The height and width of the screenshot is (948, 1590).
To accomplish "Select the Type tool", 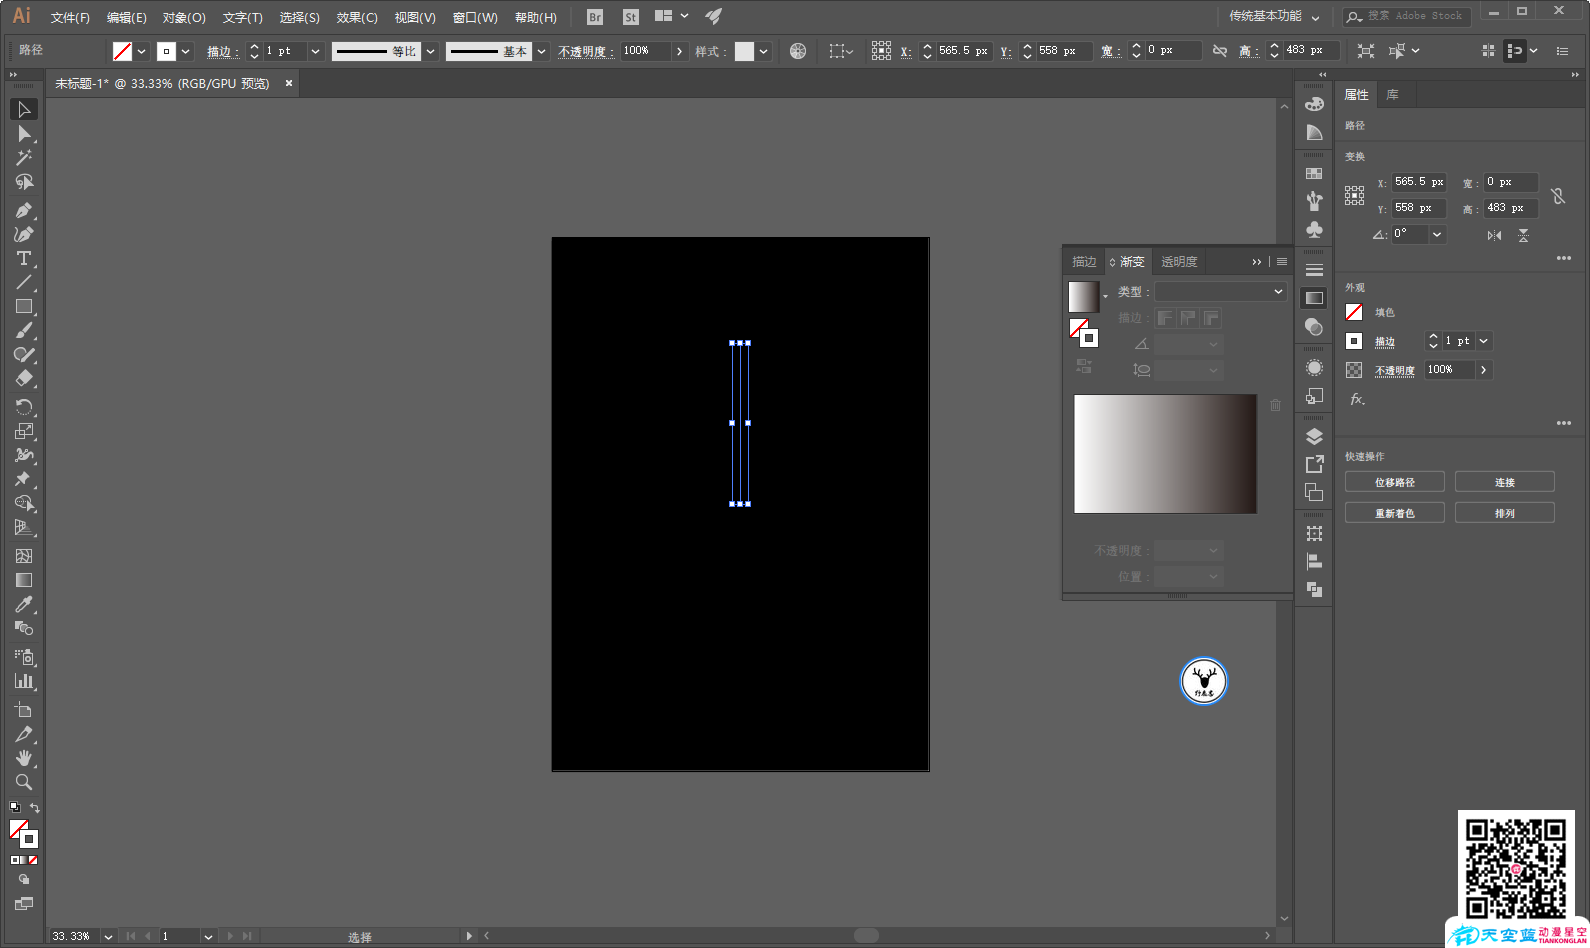I will coord(24,258).
